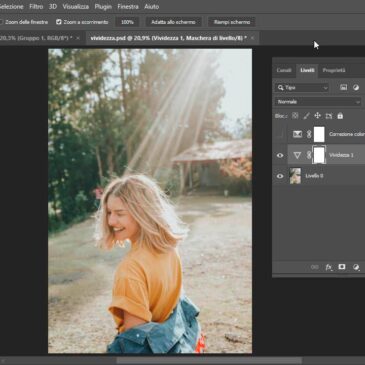The width and height of the screenshot is (365, 365).
Task: Switch to the Gruppo 1 document tab
Action: (x=36, y=38)
